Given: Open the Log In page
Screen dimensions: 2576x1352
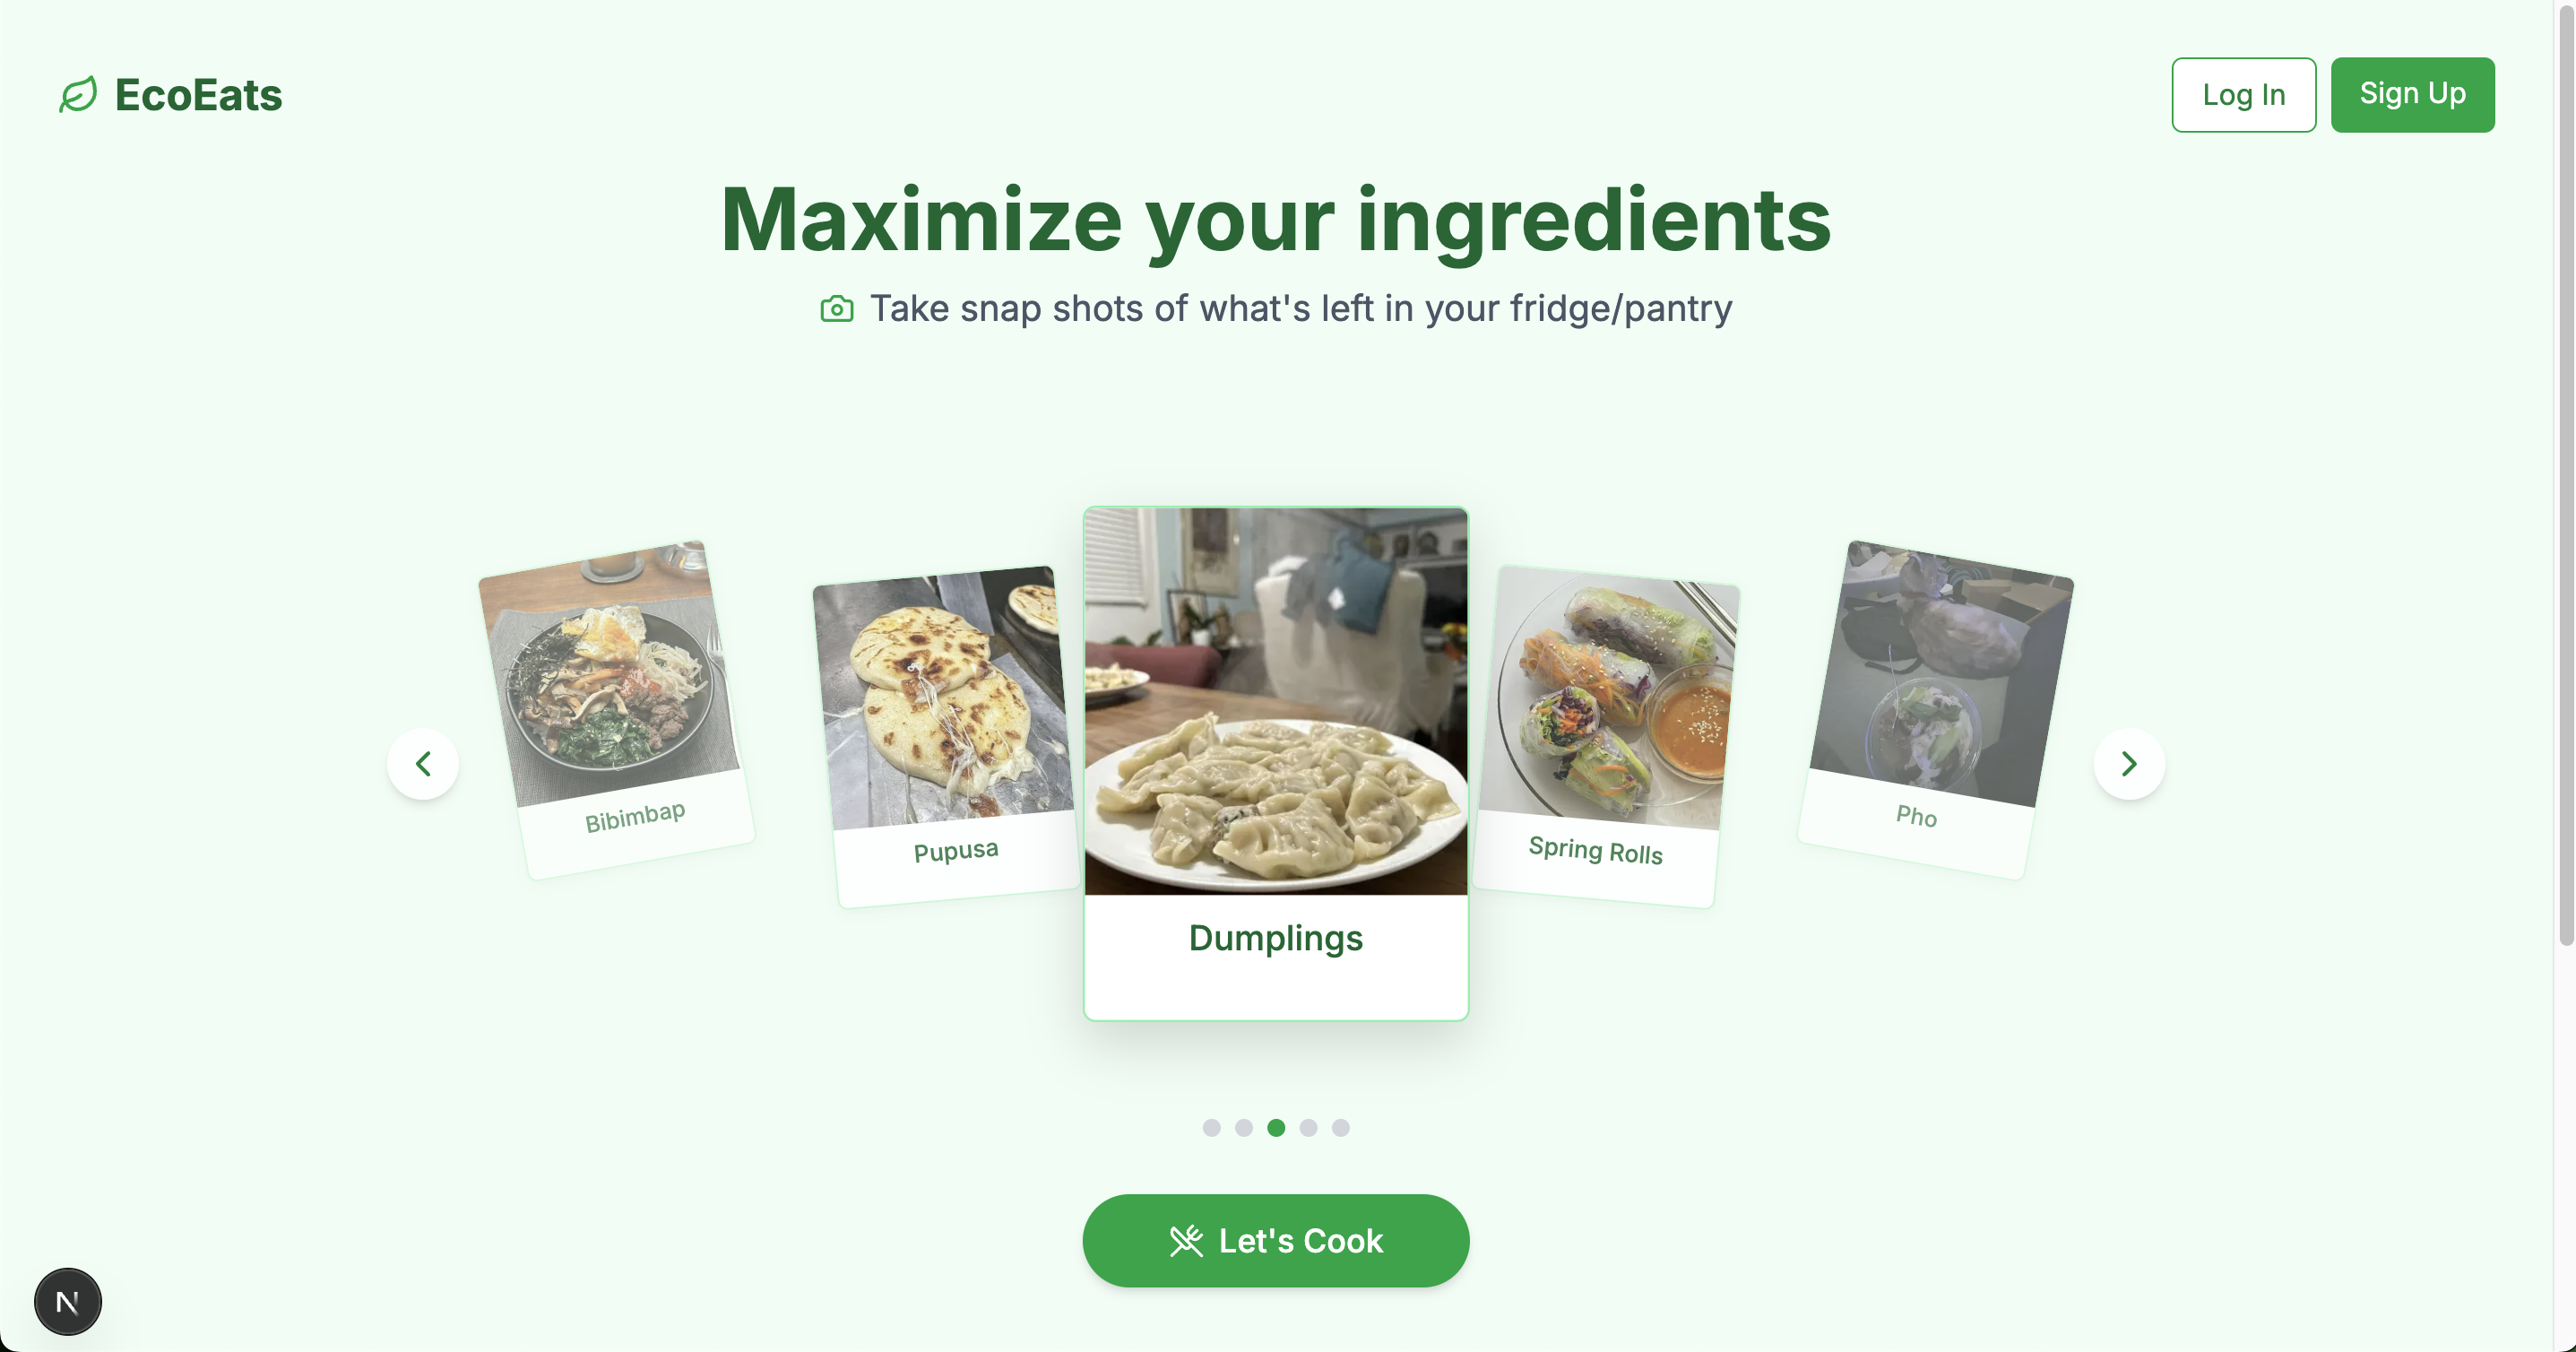Looking at the screenshot, I should pyautogui.click(x=2244, y=95).
